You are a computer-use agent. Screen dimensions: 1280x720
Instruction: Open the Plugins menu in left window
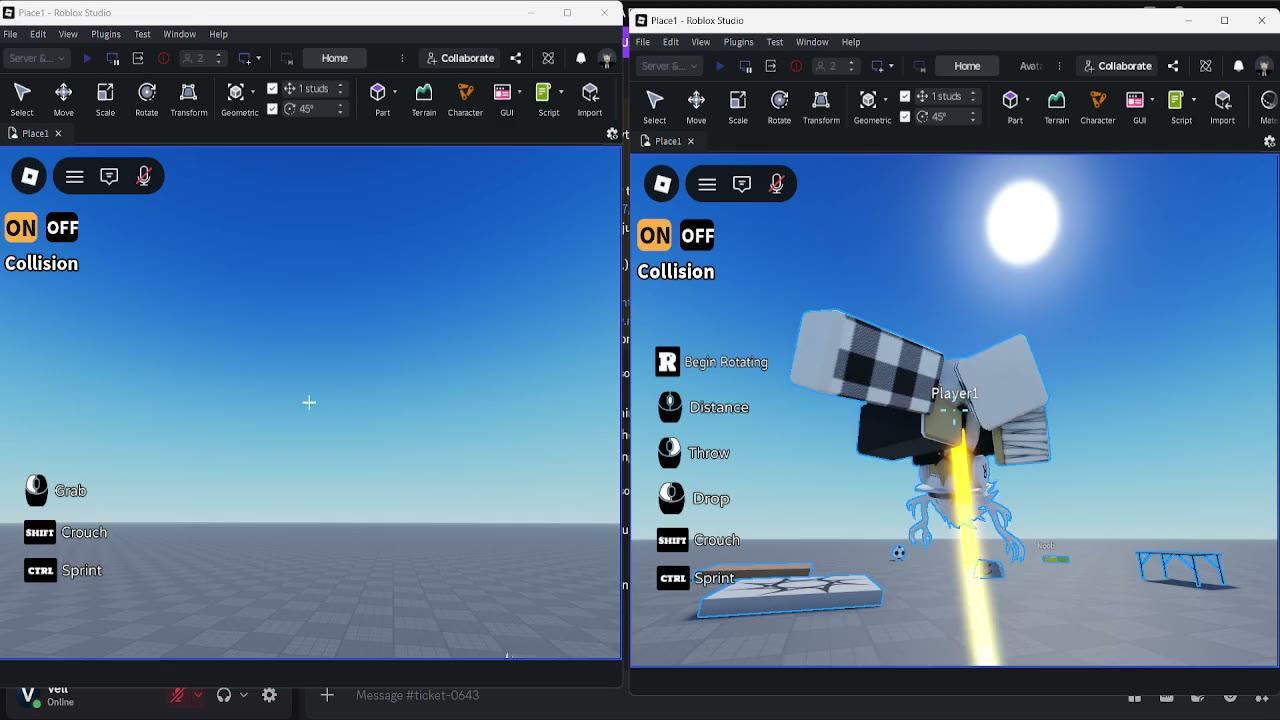106,34
